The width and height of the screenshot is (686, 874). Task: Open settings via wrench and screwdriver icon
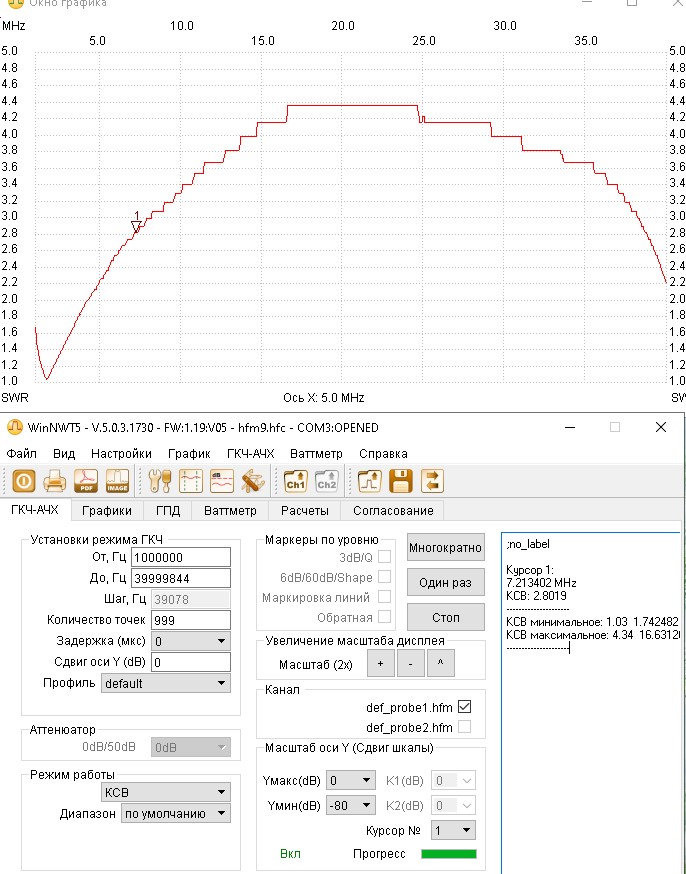159,480
